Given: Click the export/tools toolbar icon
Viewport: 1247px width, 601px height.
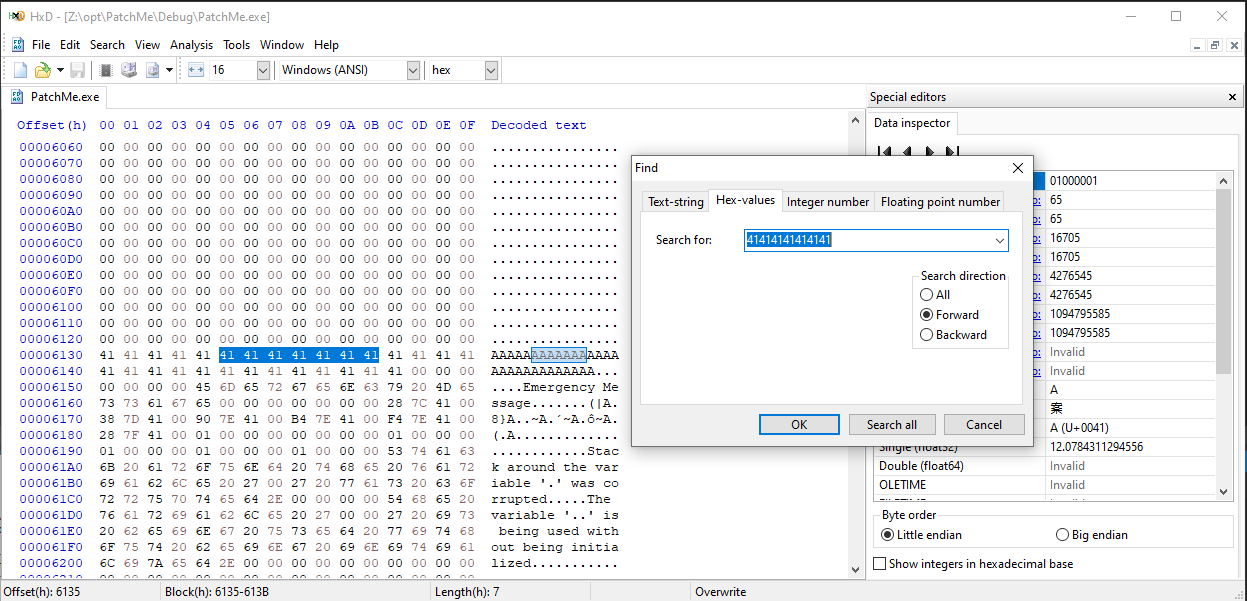Looking at the screenshot, I should (152, 69).
